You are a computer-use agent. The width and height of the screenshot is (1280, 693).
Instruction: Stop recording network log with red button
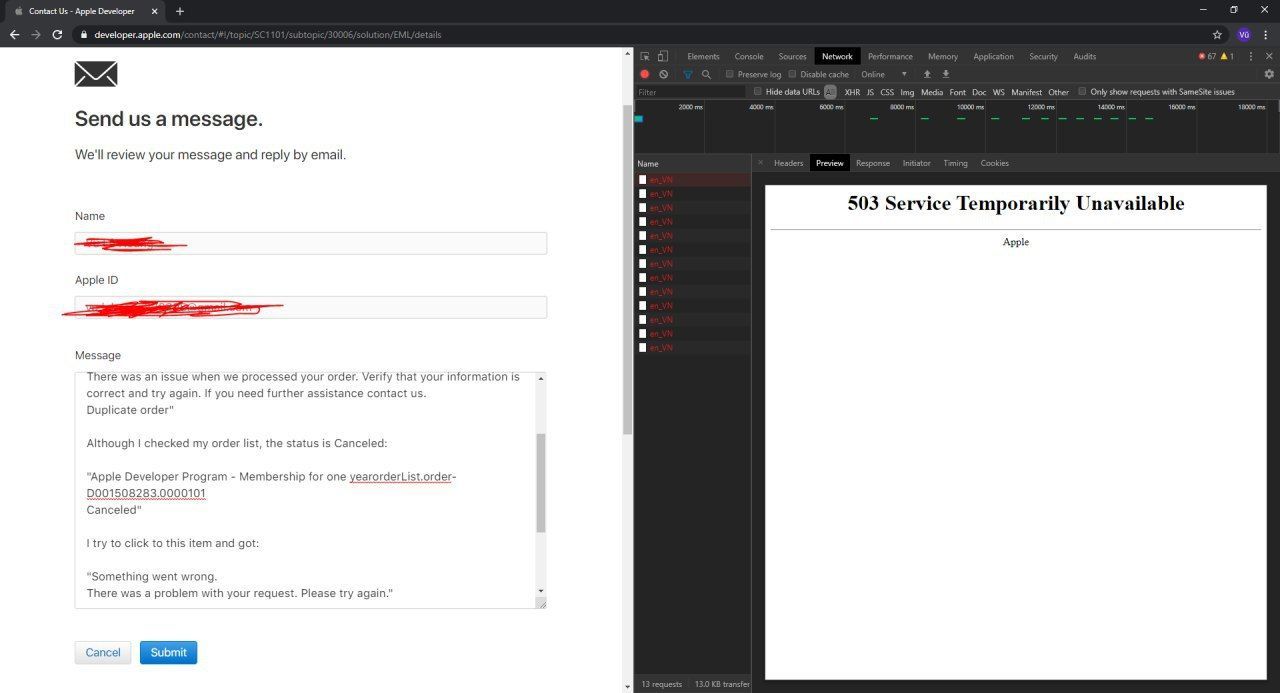pos(644,74)
